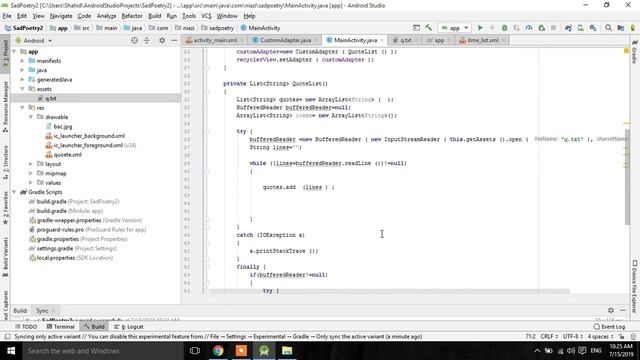Expand the generatedJava folder
Screen dimensions: 640x360
point(22,80)
